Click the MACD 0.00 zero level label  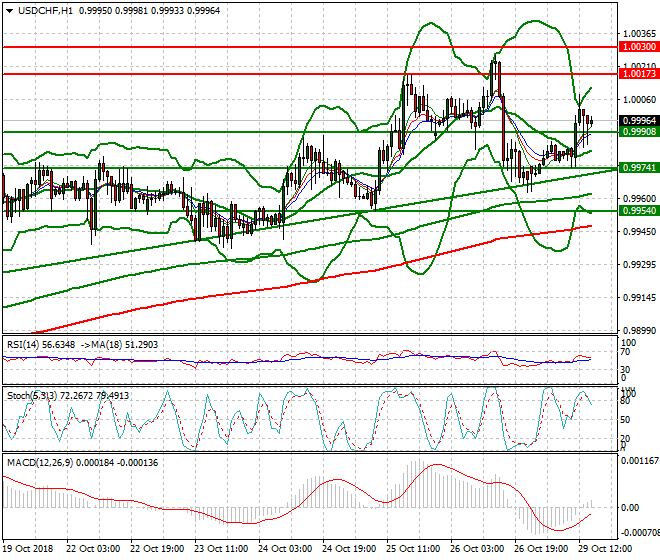click(630, 508)
